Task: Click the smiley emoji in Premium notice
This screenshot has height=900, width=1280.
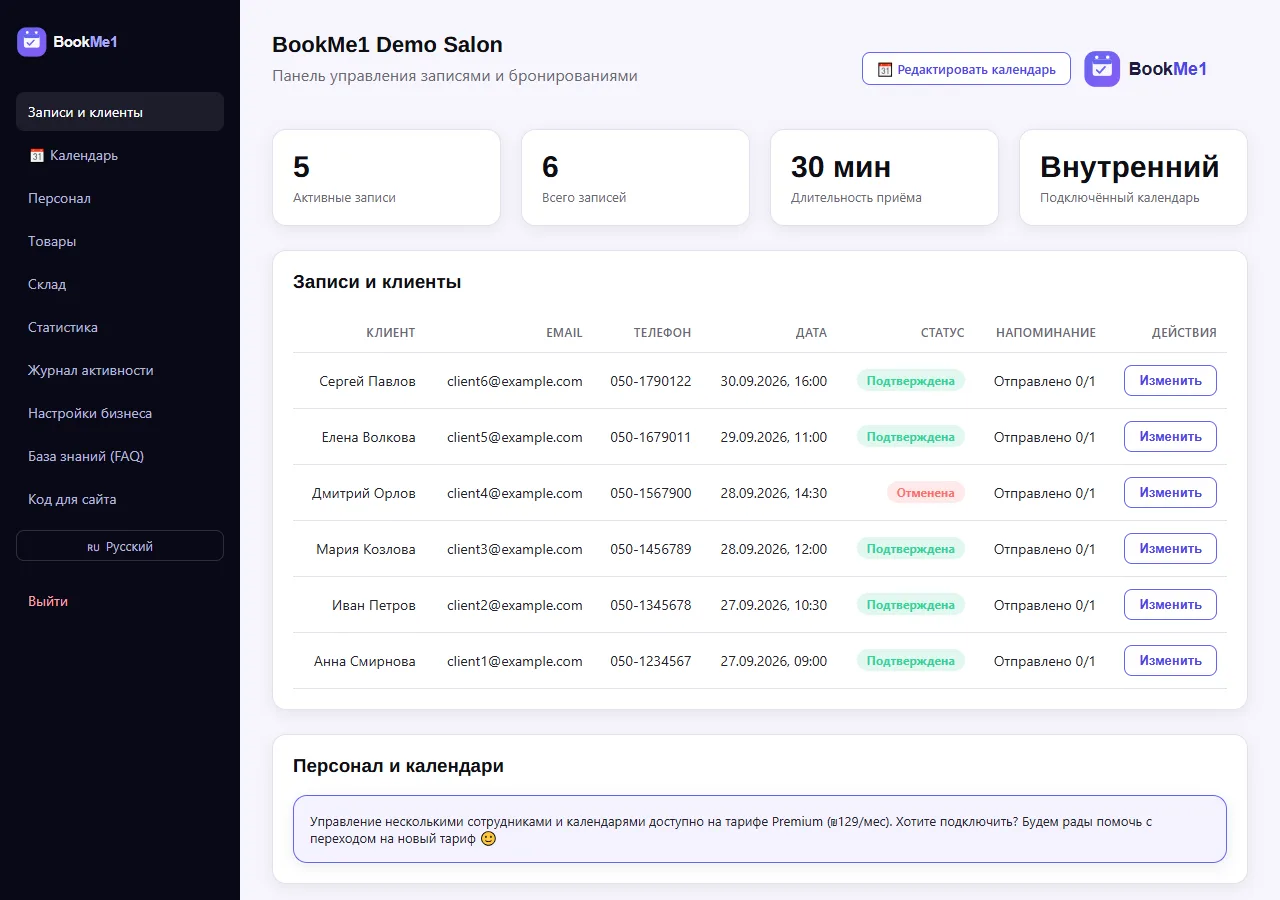Action: [x=489, y=839]
